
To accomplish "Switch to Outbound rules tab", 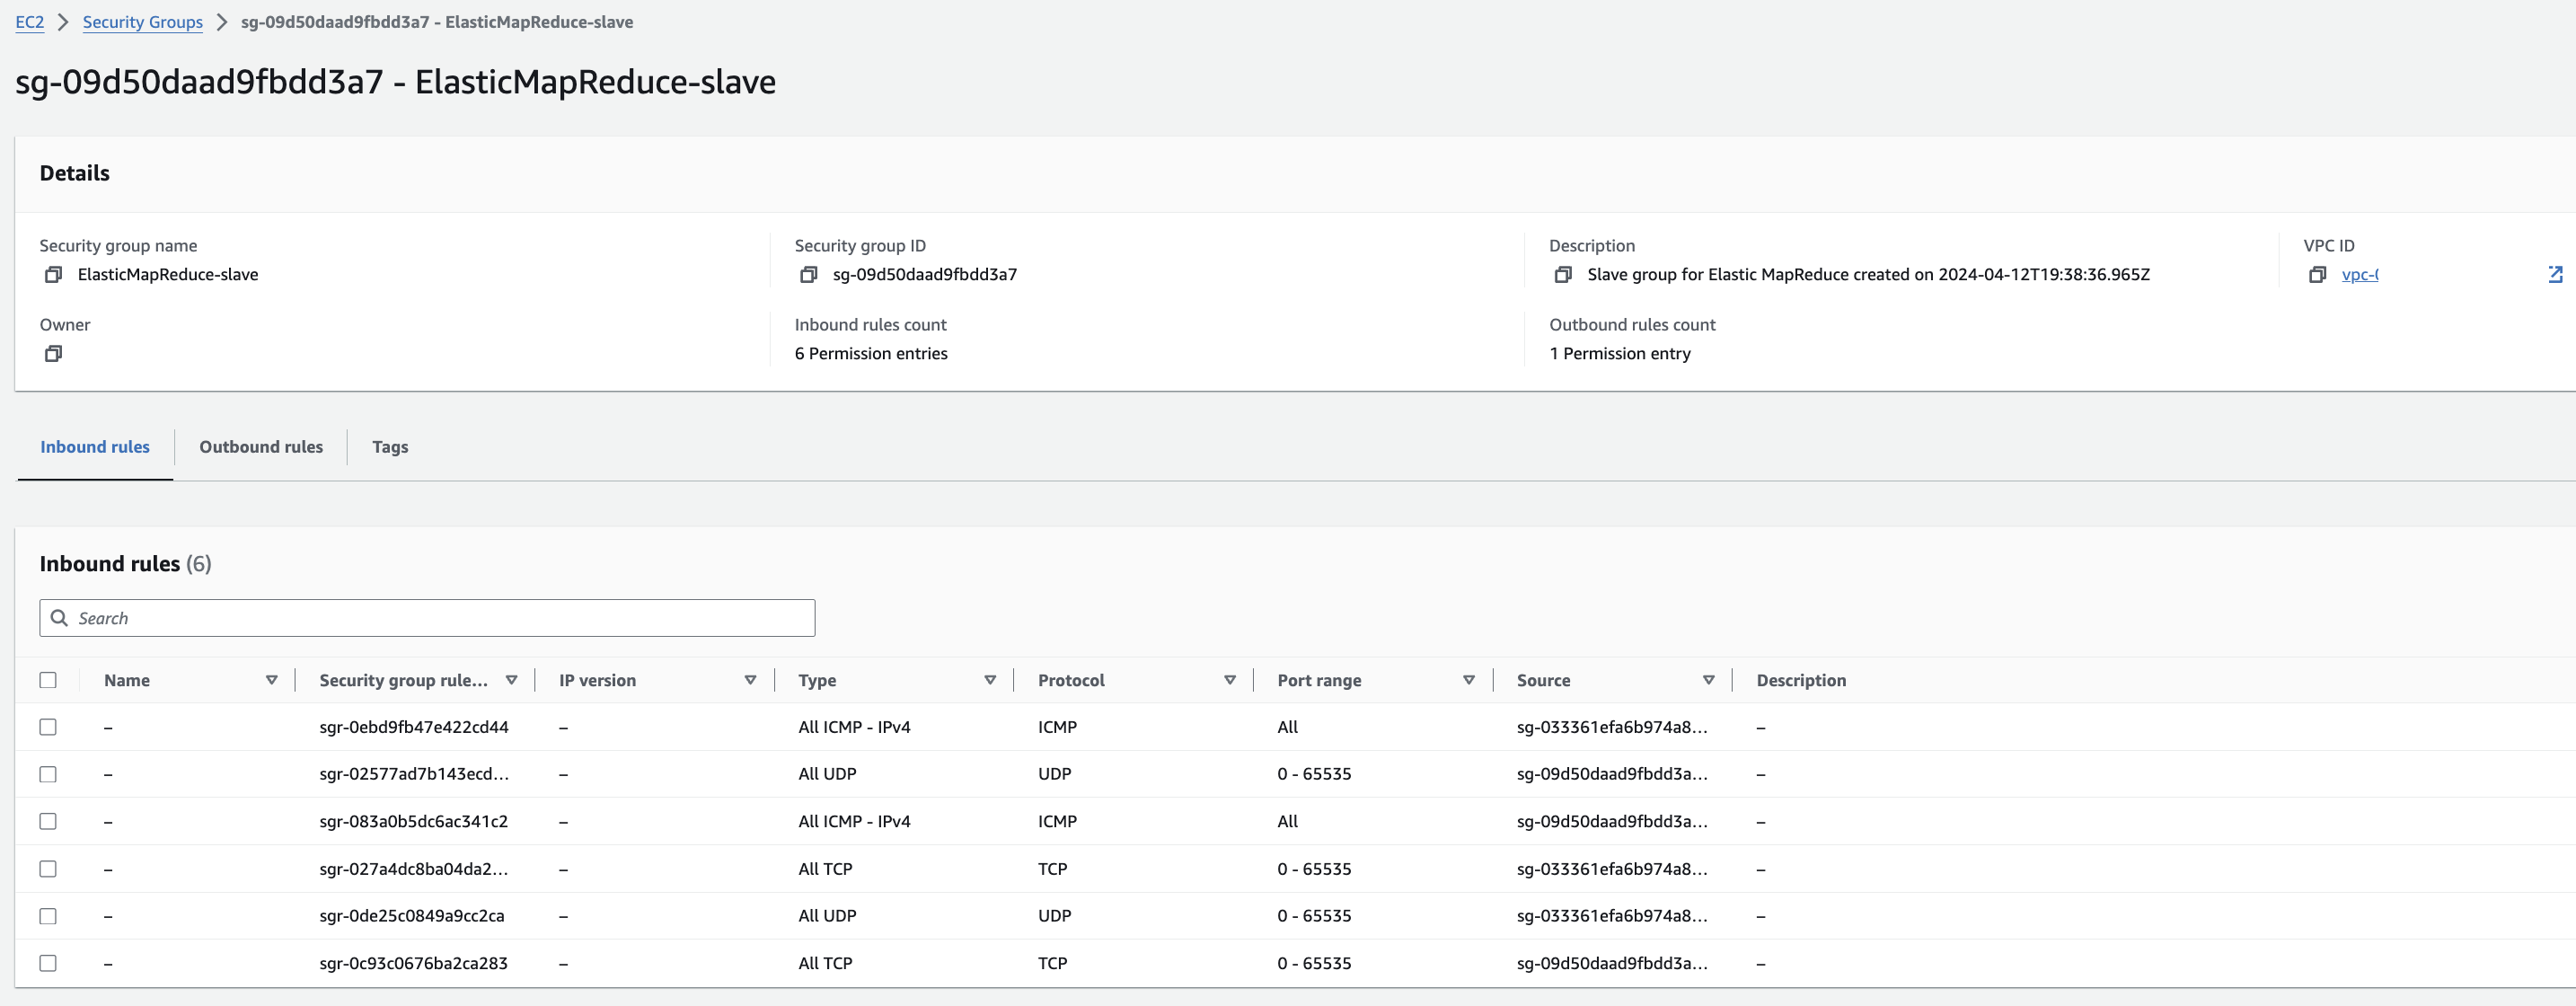I will pyautogui.click(x=261, y=447).
